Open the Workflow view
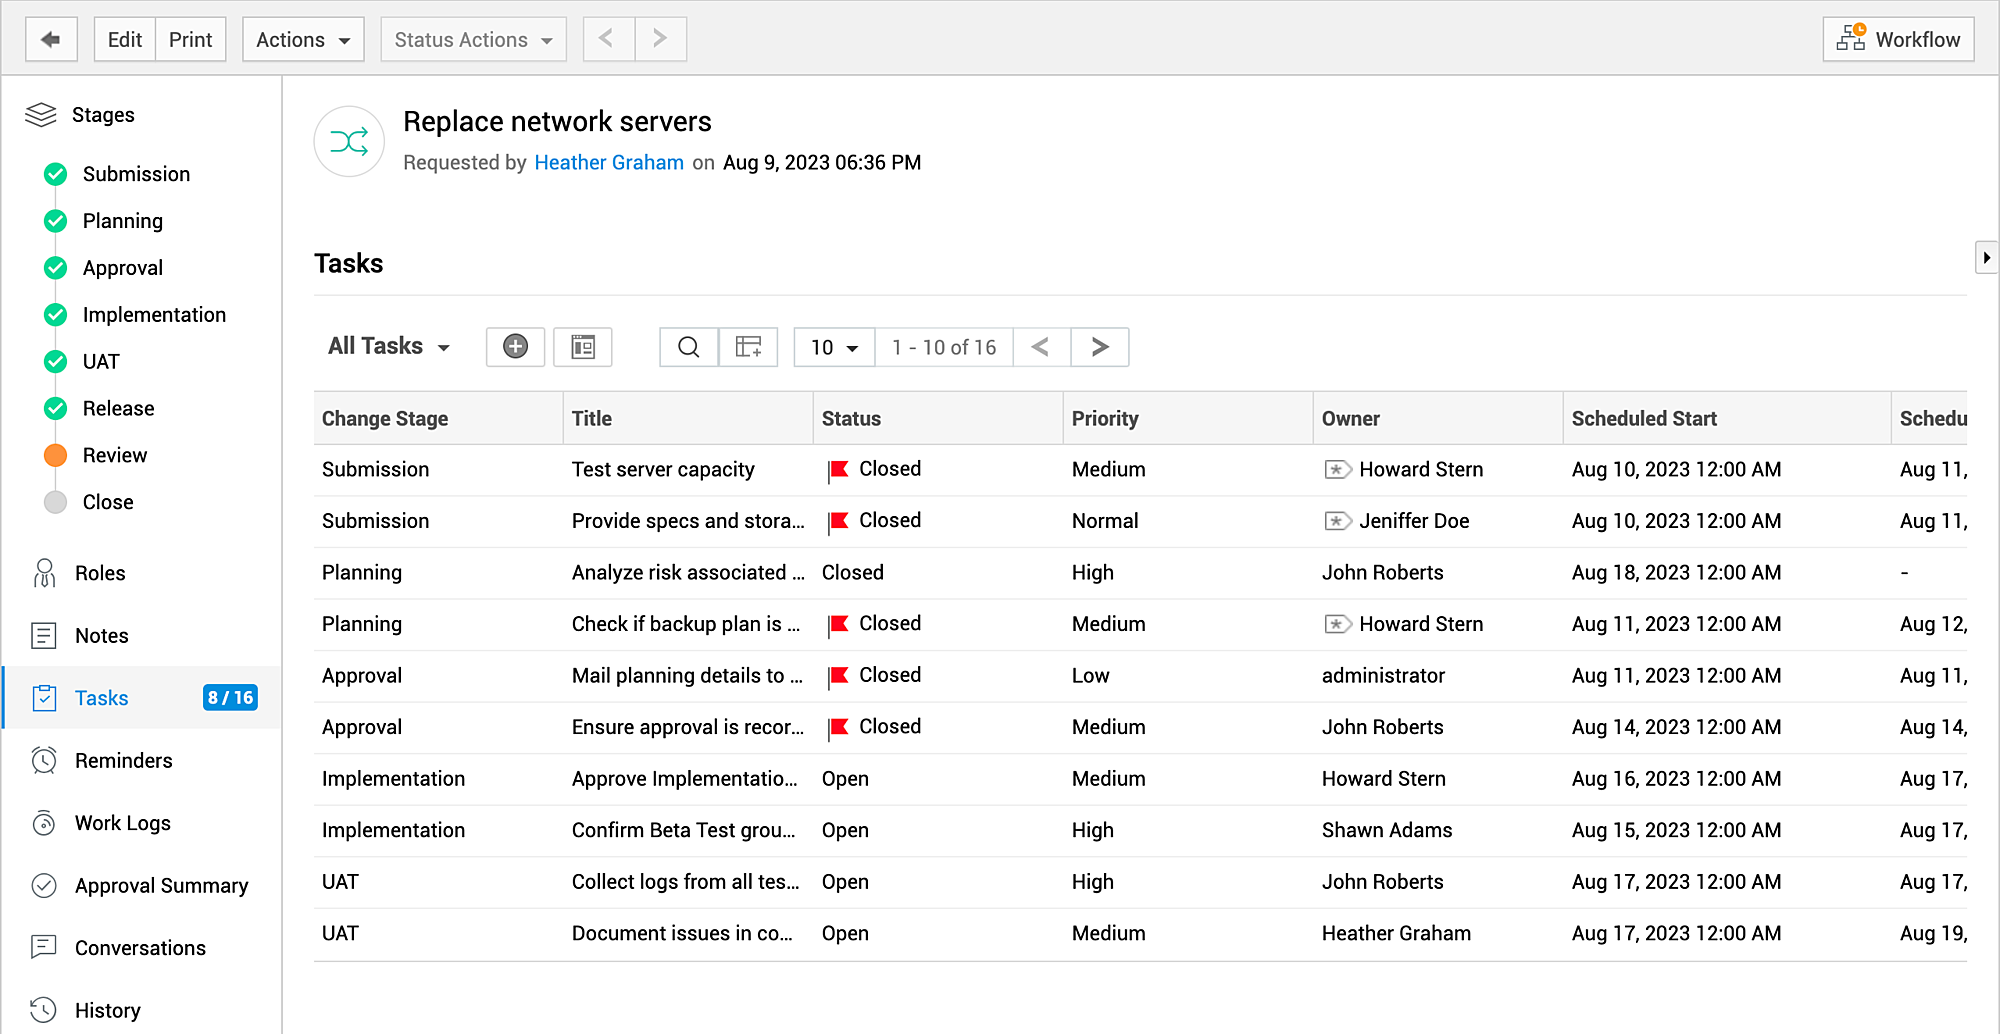This screenshot has height=1034, width=2000. point(1897,40)
